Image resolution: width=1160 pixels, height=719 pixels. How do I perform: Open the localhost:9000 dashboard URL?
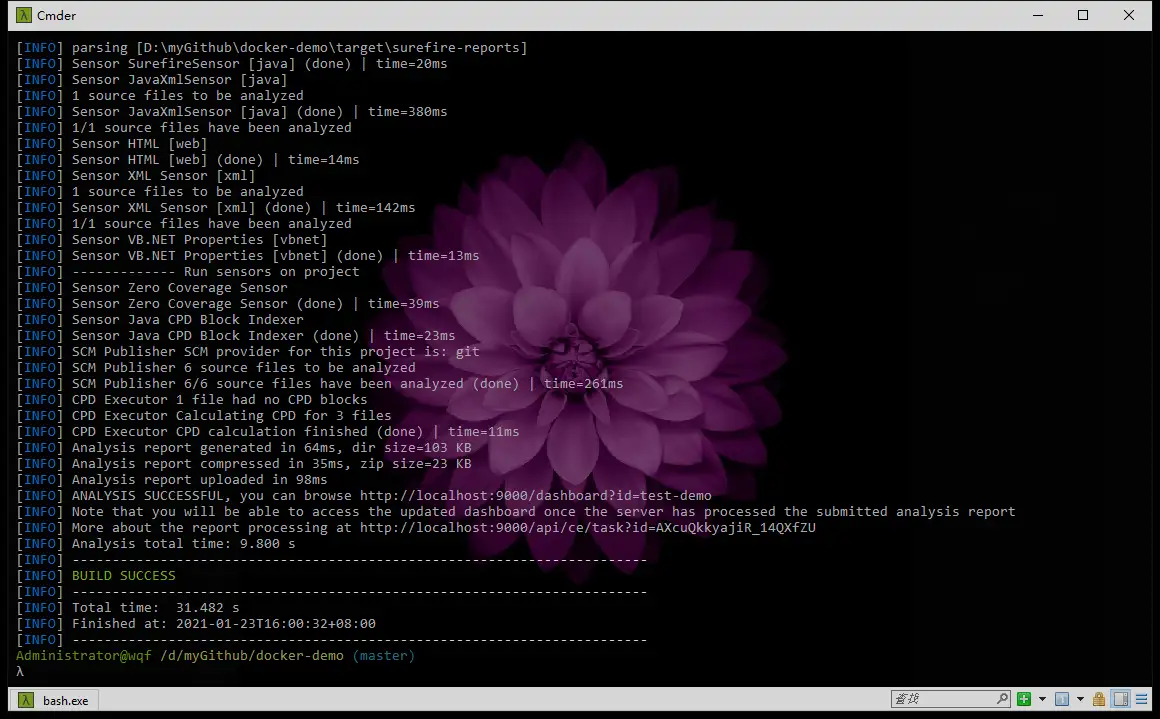click(x=535, y=495)
